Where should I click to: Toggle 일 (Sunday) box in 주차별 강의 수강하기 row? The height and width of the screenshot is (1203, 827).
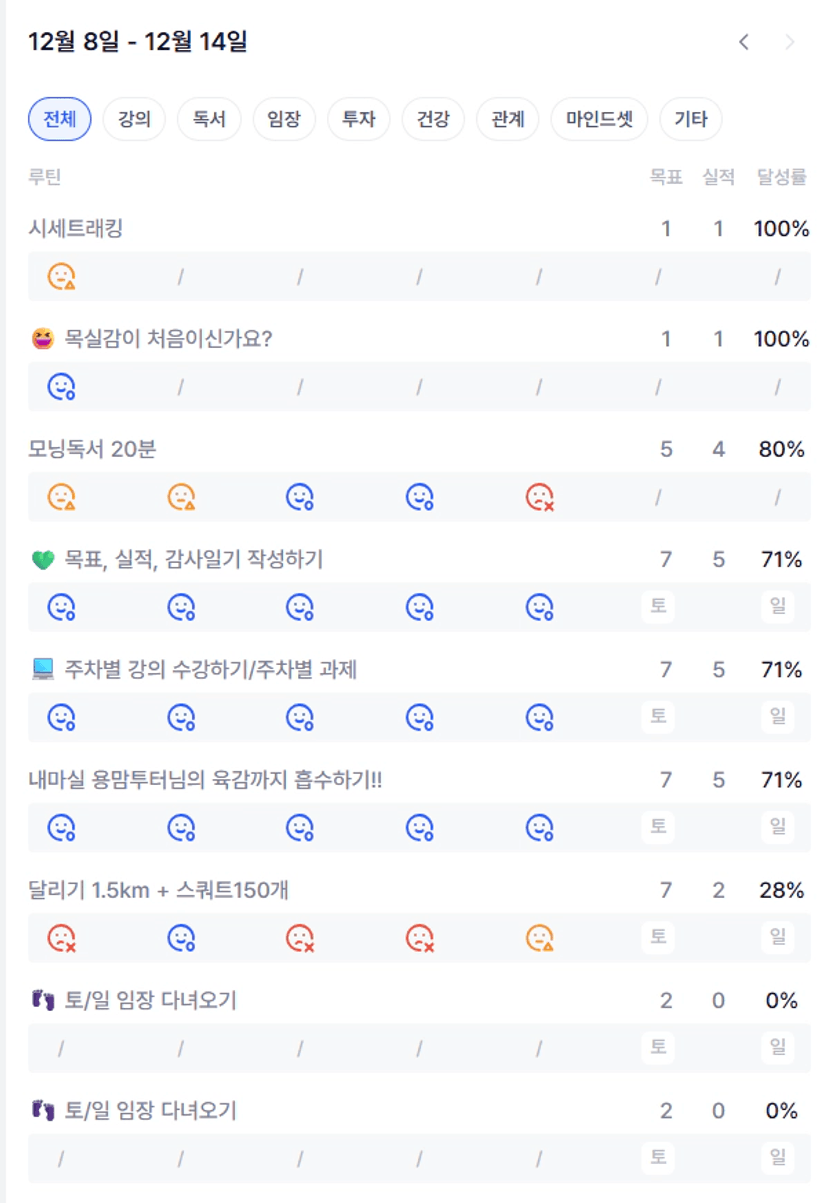tap(777, 716)
